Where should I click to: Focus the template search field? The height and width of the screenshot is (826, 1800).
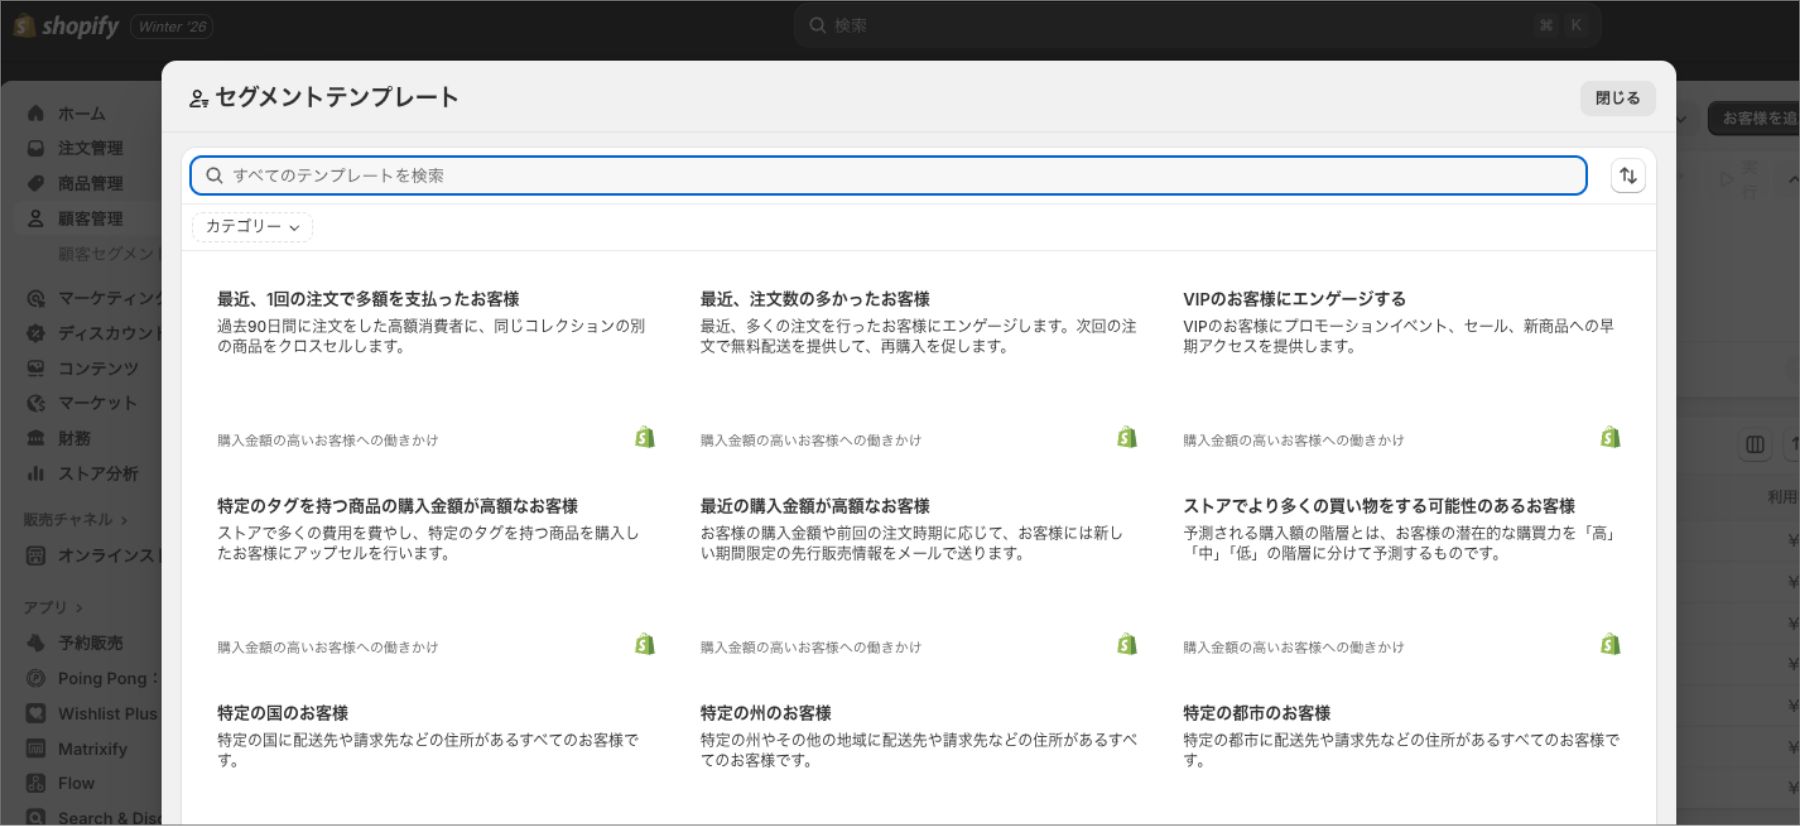coord(888,176)
